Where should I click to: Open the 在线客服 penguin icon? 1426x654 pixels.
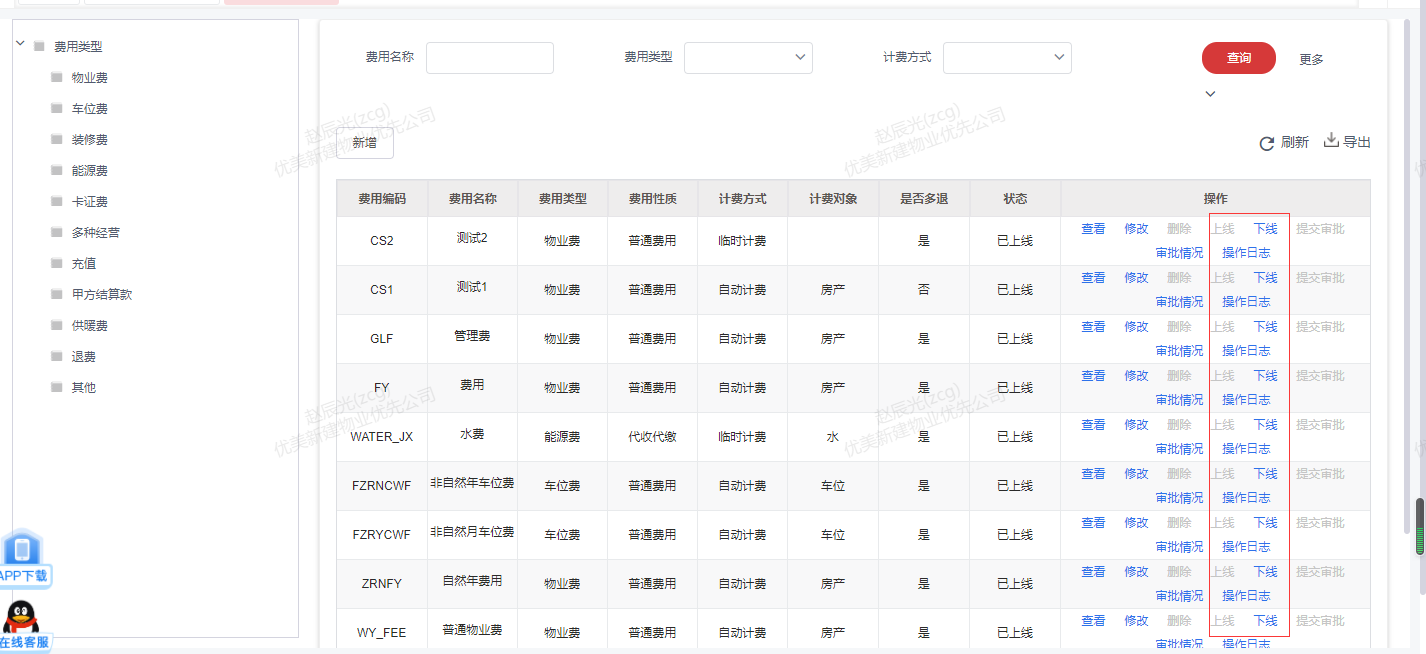(x=22, y=625)
